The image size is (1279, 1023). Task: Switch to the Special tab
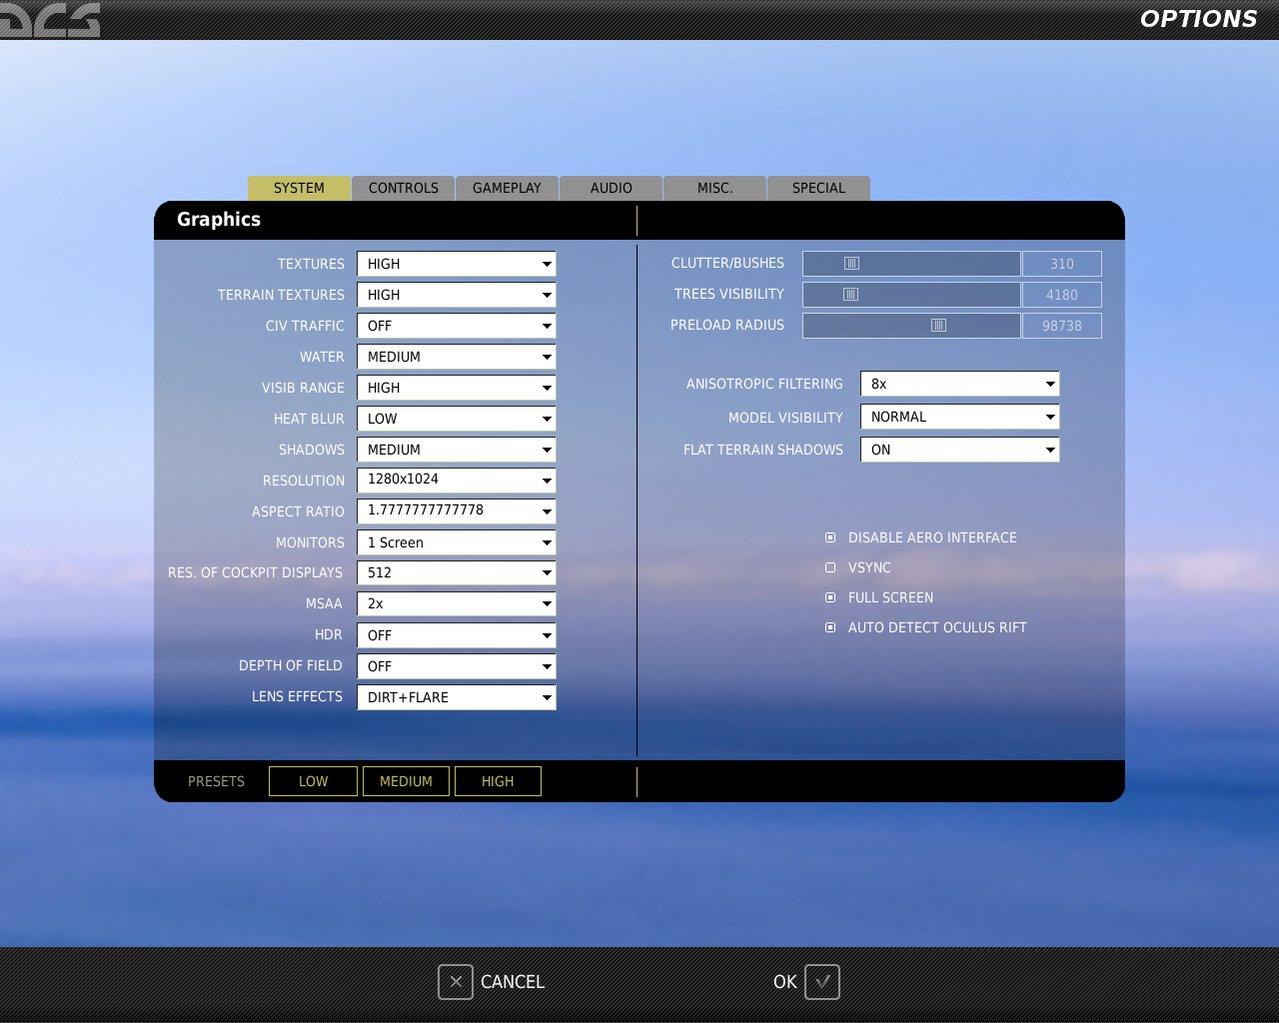[x=819, y=188]
